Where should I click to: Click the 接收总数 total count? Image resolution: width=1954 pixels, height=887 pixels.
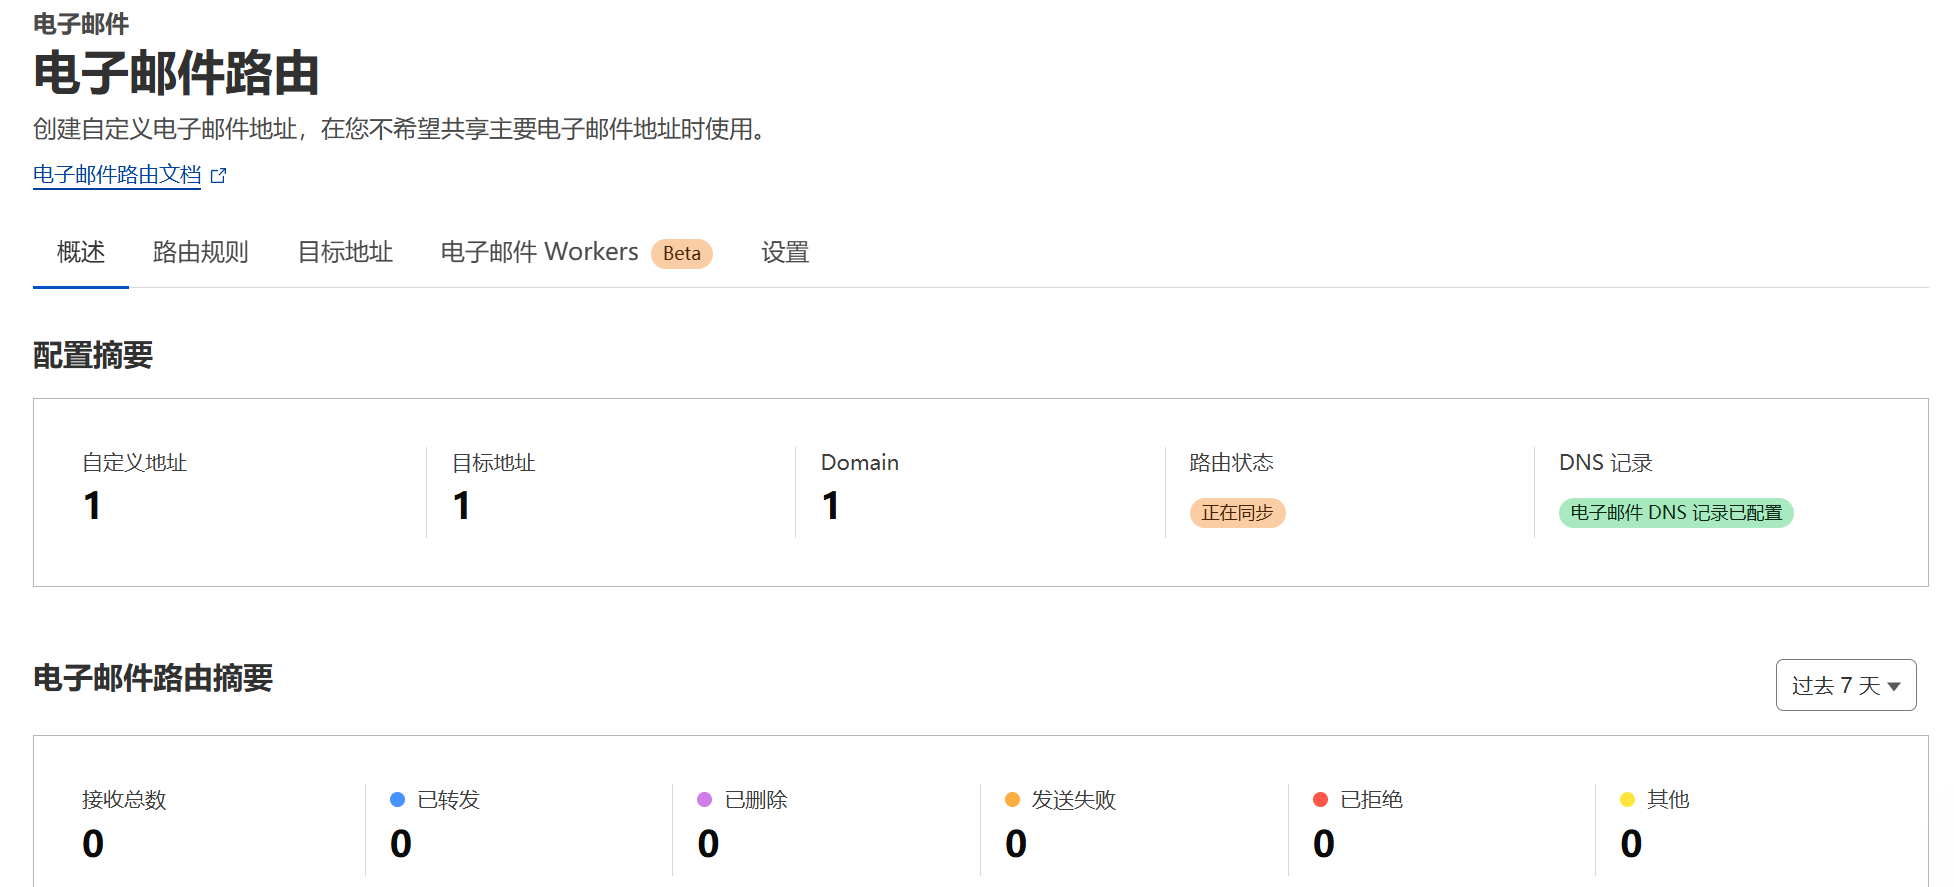93,844
